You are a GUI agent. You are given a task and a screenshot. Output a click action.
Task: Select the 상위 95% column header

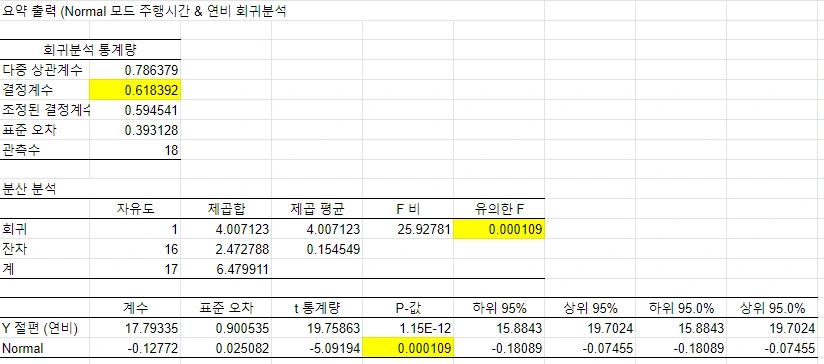[x=590, y=308]
